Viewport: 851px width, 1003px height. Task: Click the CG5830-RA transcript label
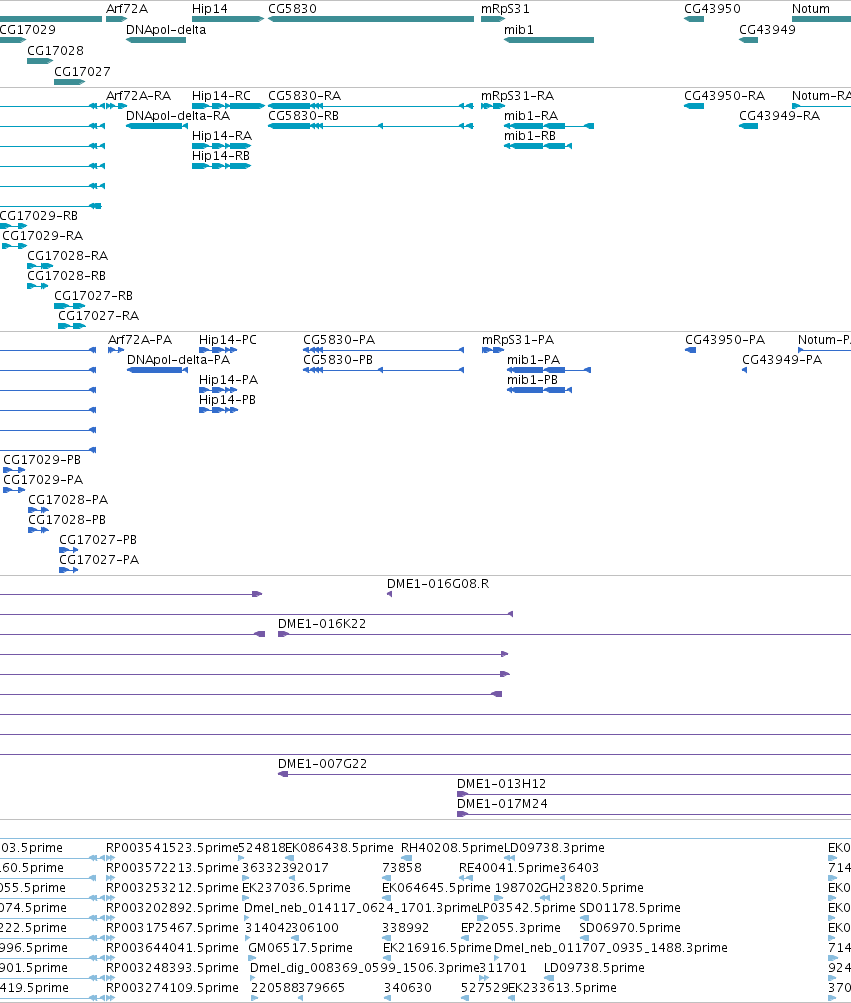[304, 96]
